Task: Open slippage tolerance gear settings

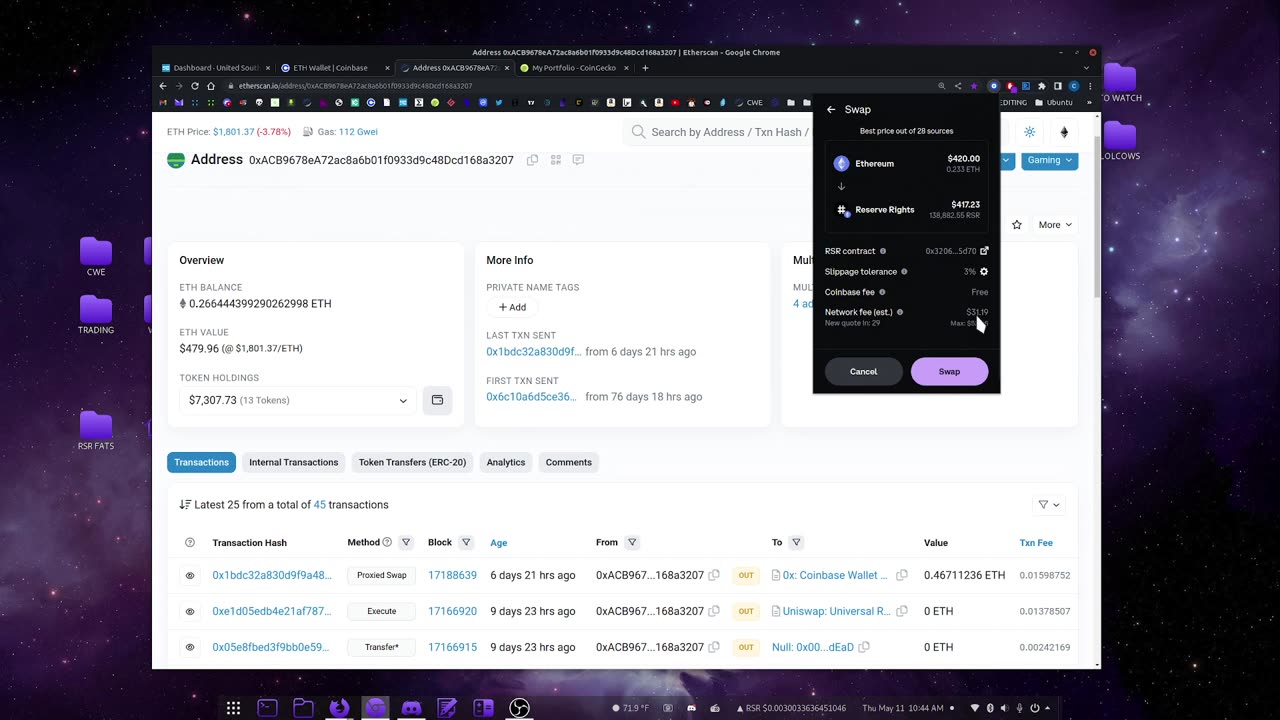Action: [984, 272]
